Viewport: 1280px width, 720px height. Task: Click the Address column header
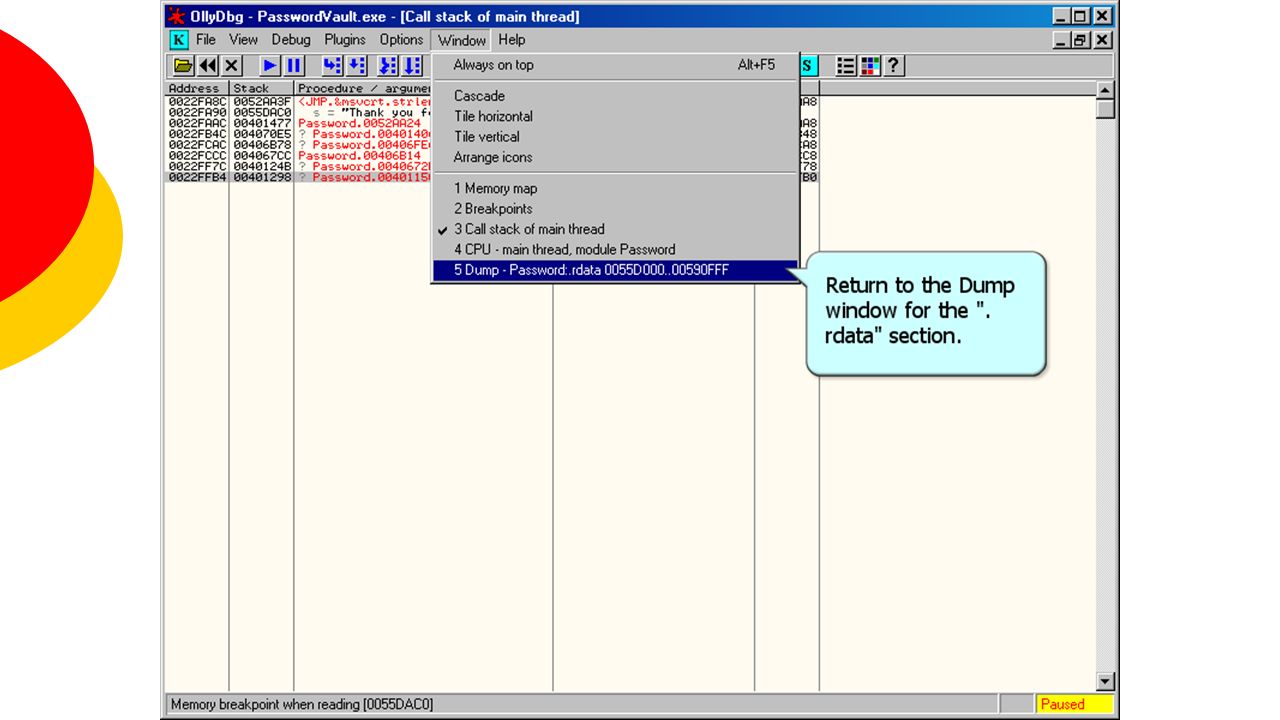click(197, 88)
